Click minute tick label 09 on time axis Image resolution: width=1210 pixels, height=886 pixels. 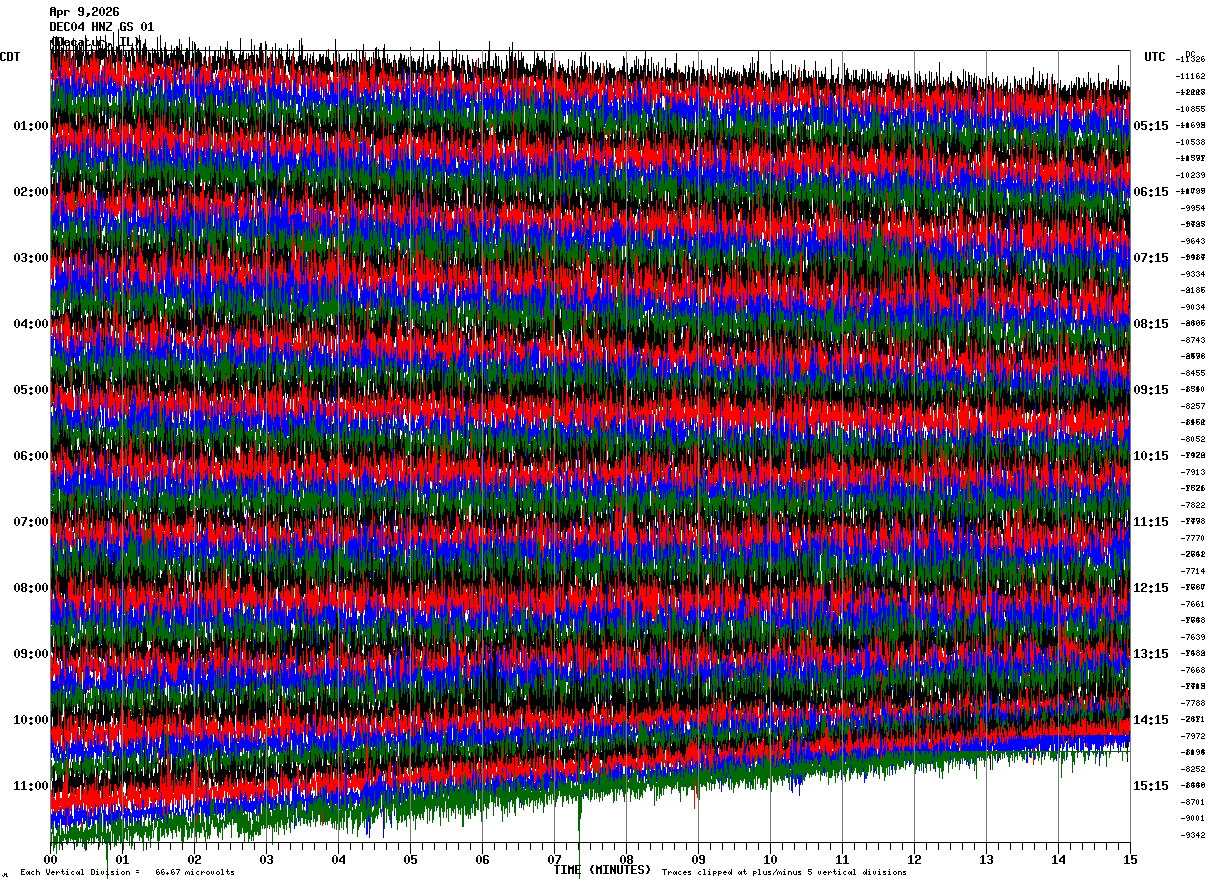point(699,859)
